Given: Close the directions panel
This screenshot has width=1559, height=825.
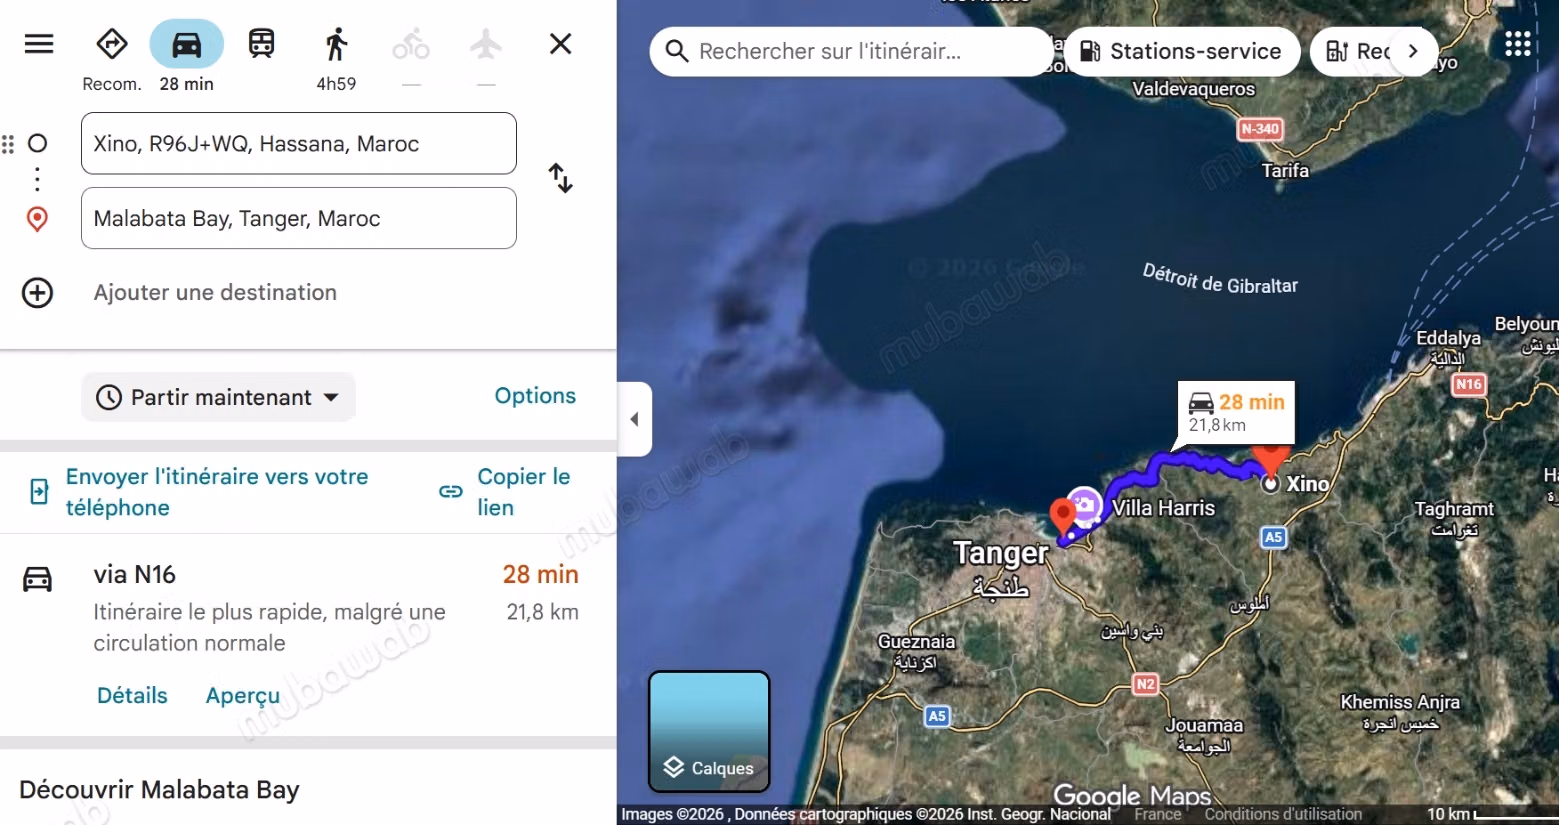Looking at the screenshot, I should coord(561,44).
